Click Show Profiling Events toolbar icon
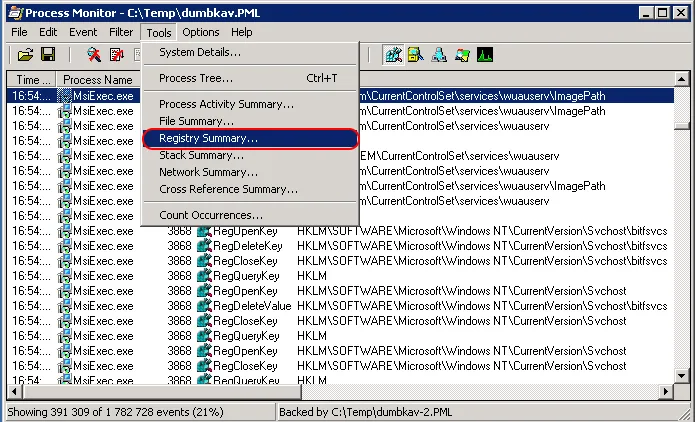Image resolution: width=695 pixels, height=422 pixels. coord(484,54)
